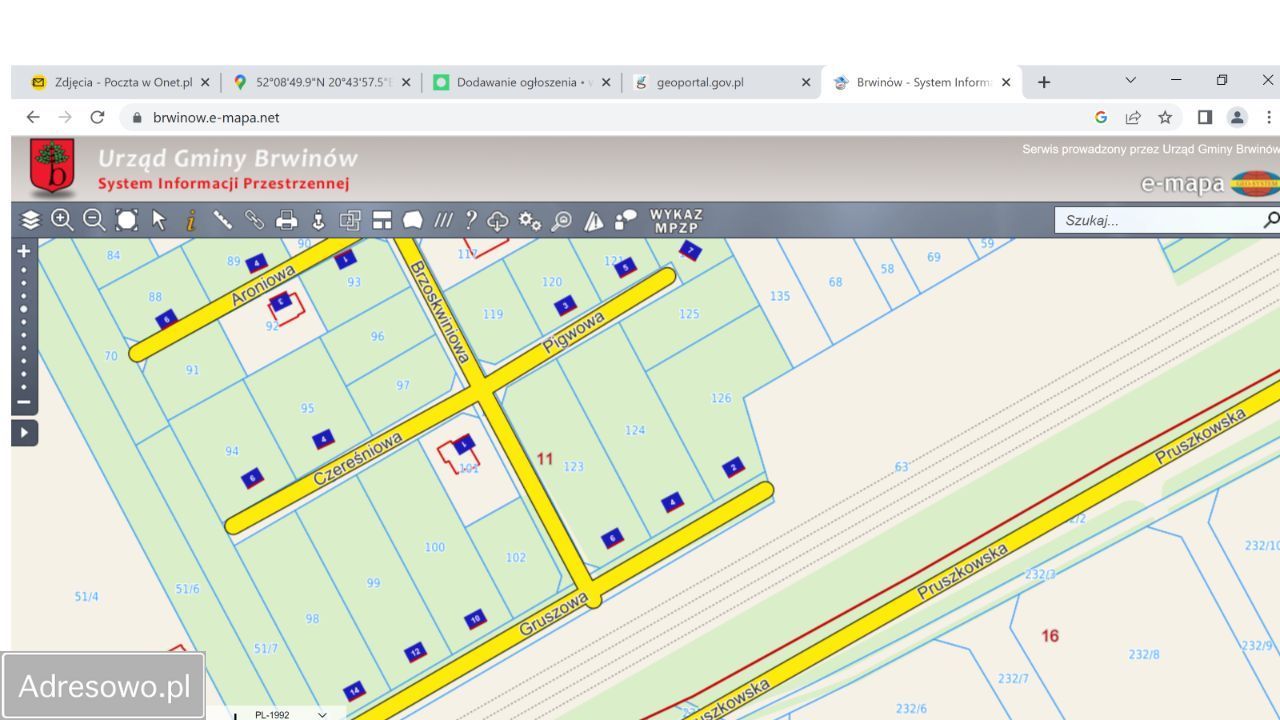Activate the orange info identify tool

190,220
